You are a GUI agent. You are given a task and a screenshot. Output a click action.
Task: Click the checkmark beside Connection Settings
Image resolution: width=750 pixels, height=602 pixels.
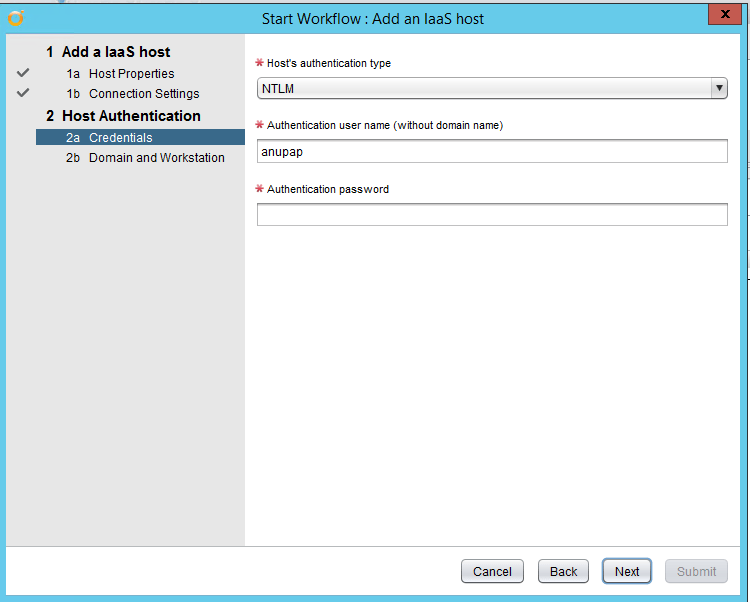pos(24,94)
